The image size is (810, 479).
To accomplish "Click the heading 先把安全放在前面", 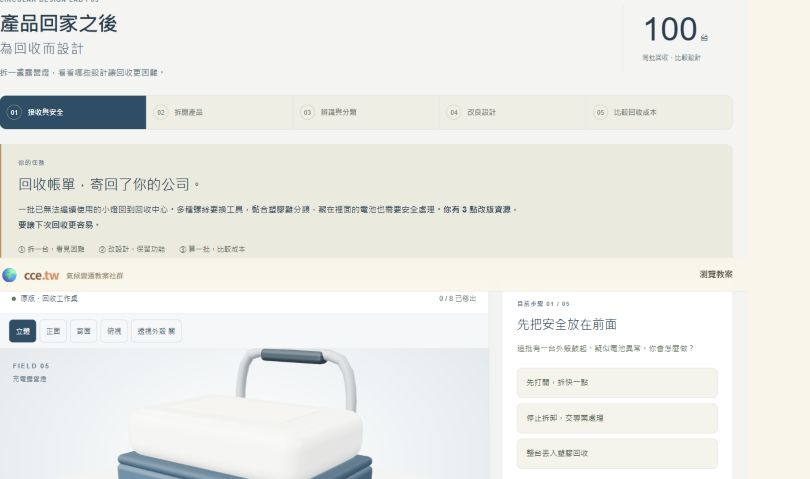I will pos(567,325).
